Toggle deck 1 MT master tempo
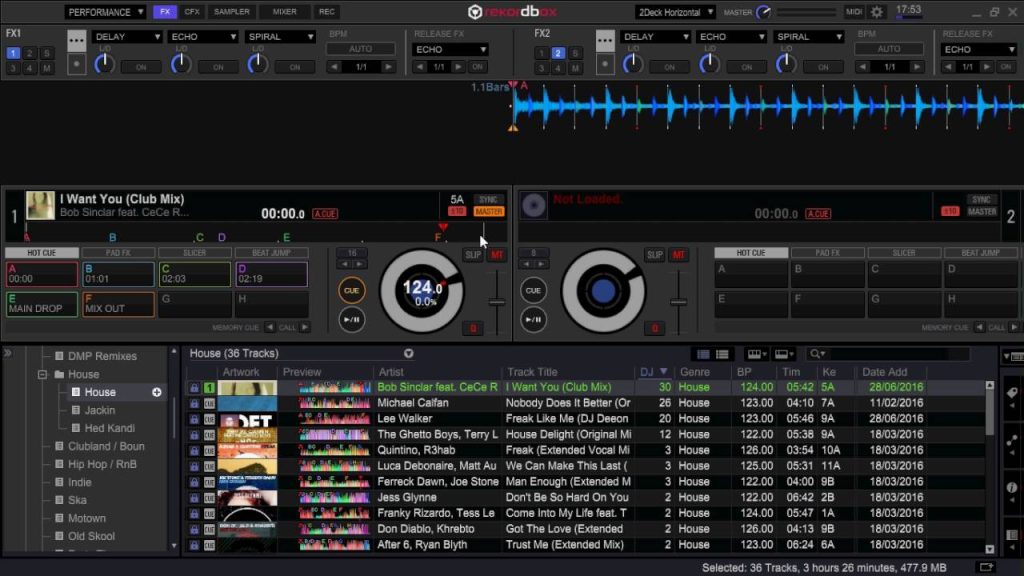1024x576 pixels. coord(497,255)
